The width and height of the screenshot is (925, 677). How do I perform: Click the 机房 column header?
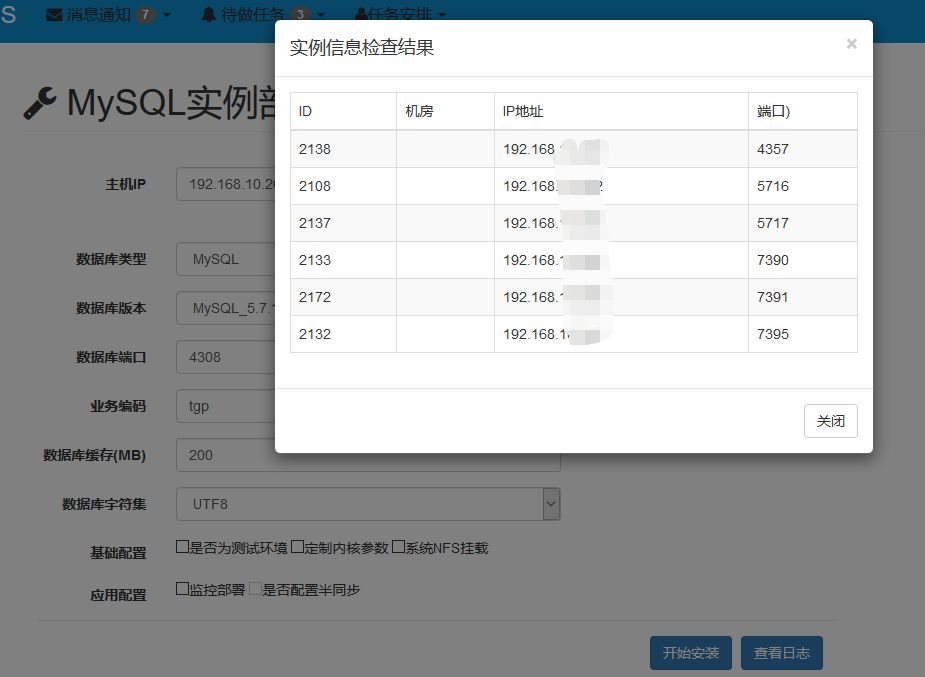click(x=445, y=111)
